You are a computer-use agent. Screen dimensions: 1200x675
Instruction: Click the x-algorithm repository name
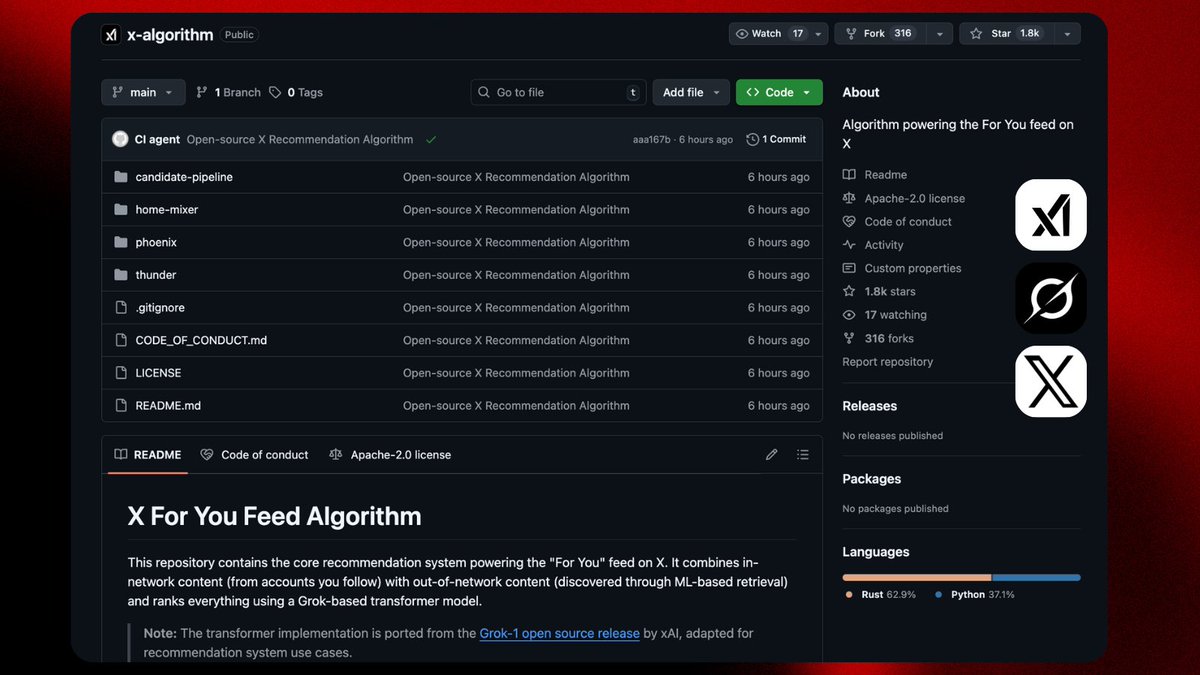pos(170,34)
